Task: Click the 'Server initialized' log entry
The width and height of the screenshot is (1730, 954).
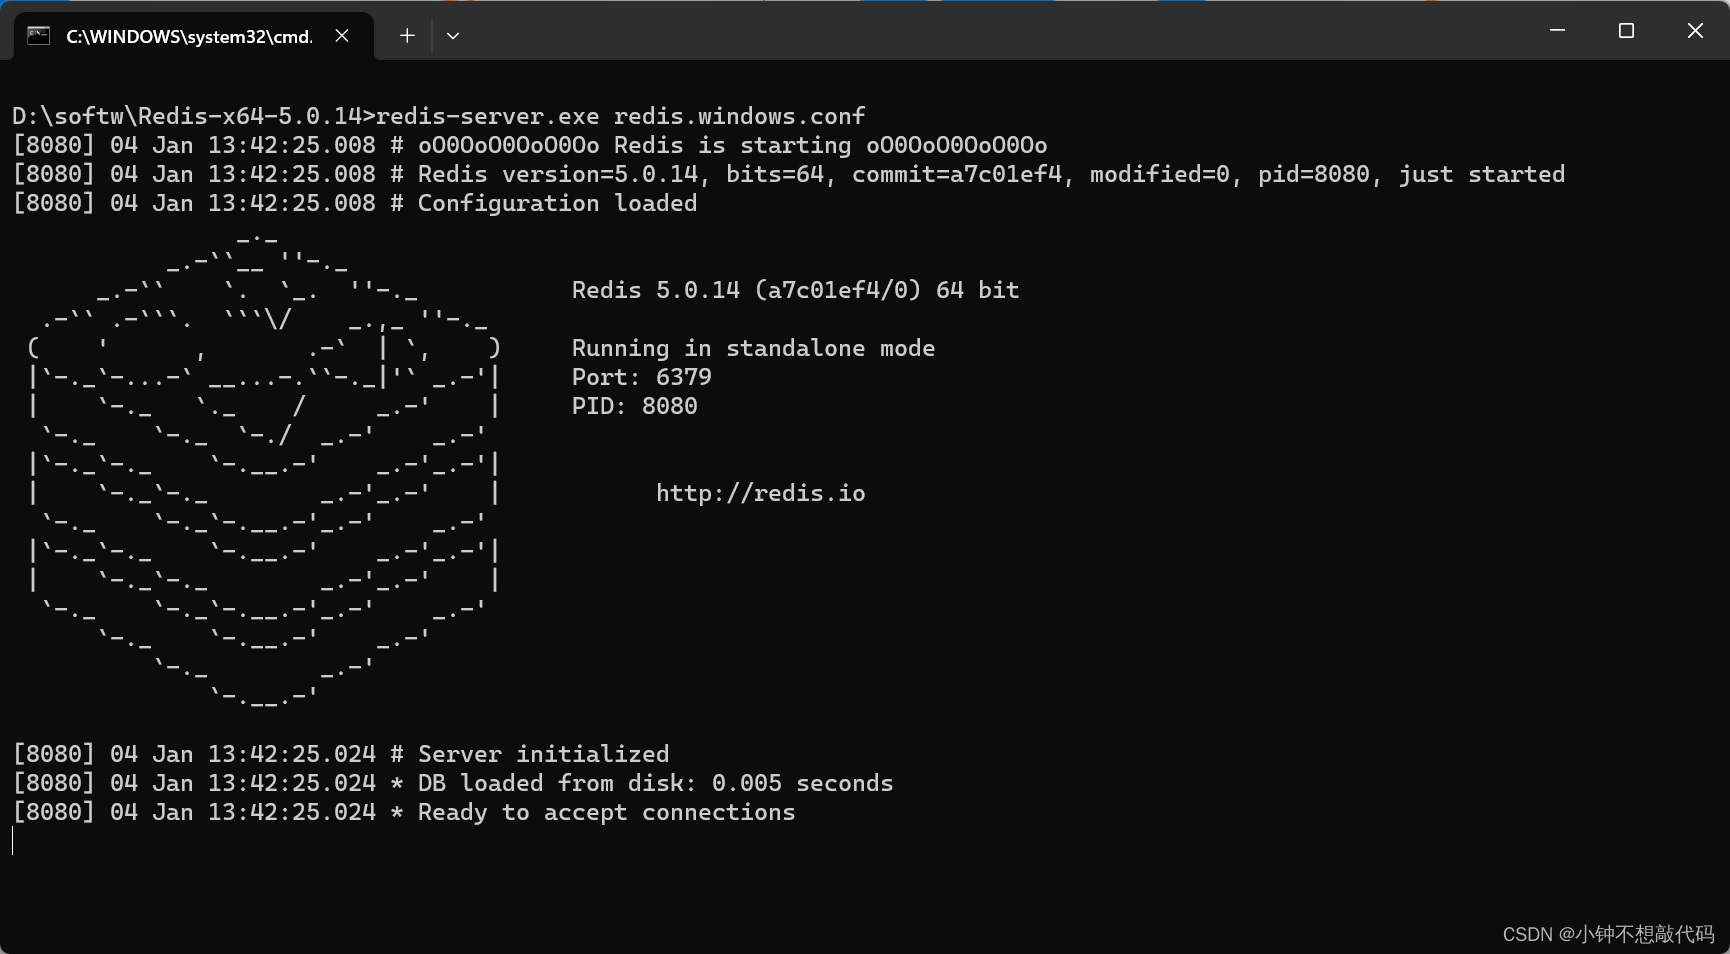Action: [543, 754]
